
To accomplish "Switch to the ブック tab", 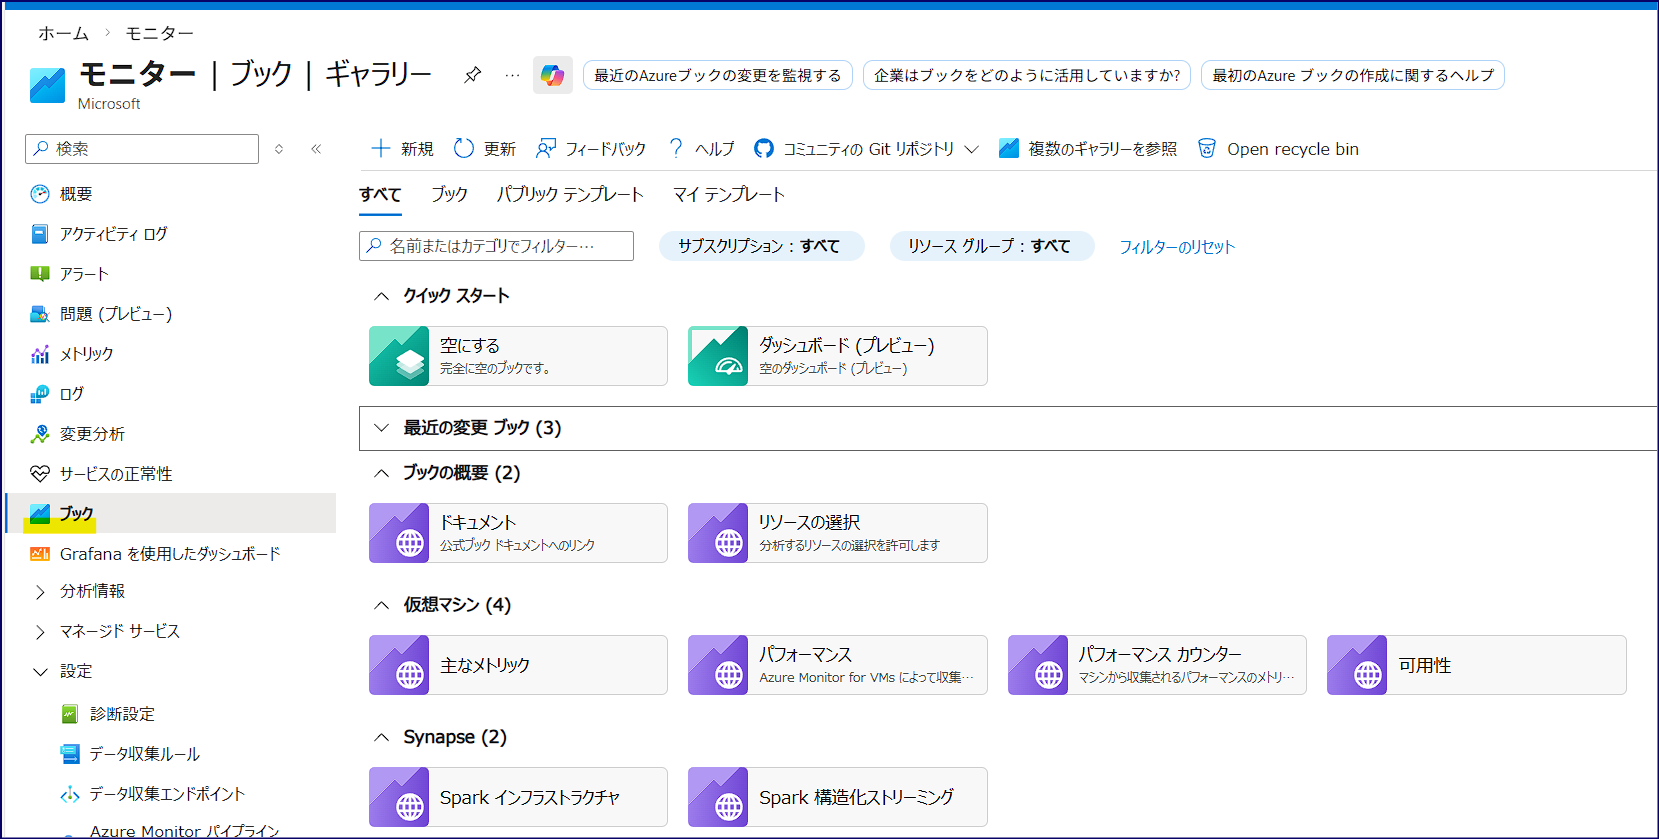I will click(449, 195).
